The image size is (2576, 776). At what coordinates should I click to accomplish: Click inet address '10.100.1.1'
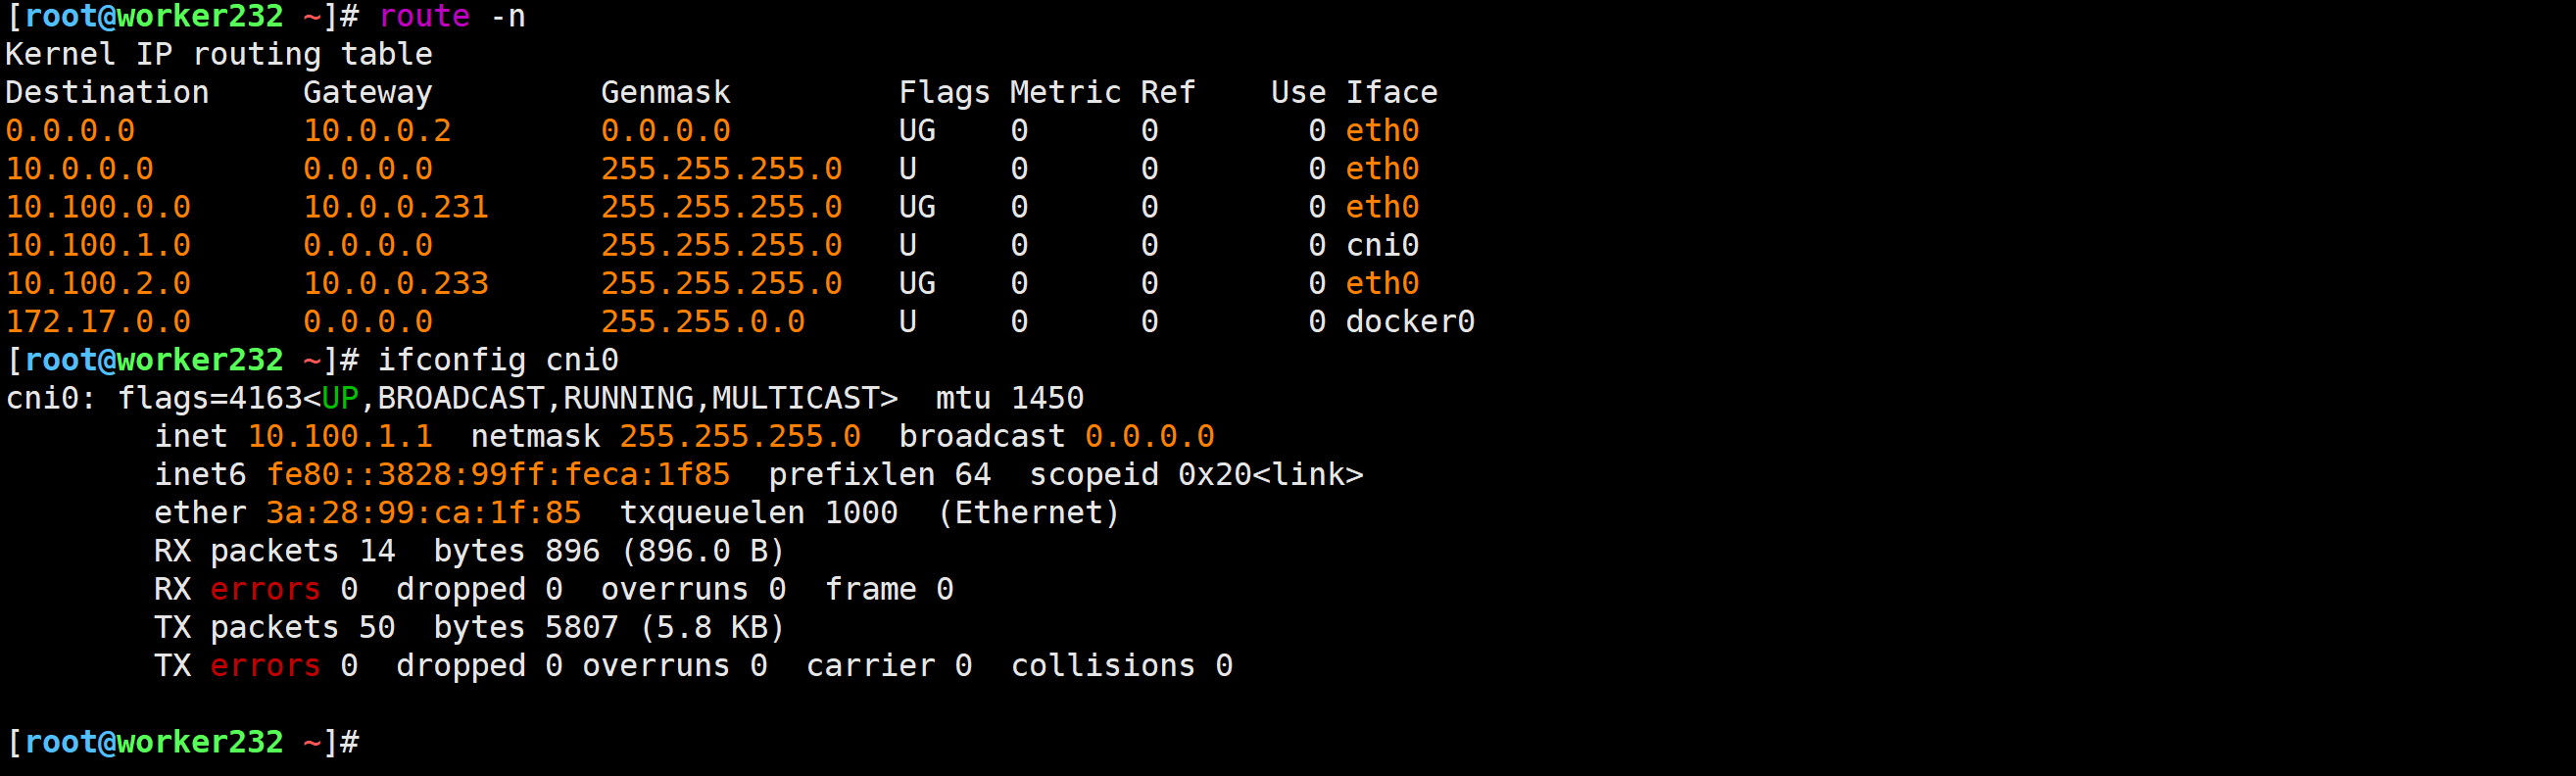[340, 436]
